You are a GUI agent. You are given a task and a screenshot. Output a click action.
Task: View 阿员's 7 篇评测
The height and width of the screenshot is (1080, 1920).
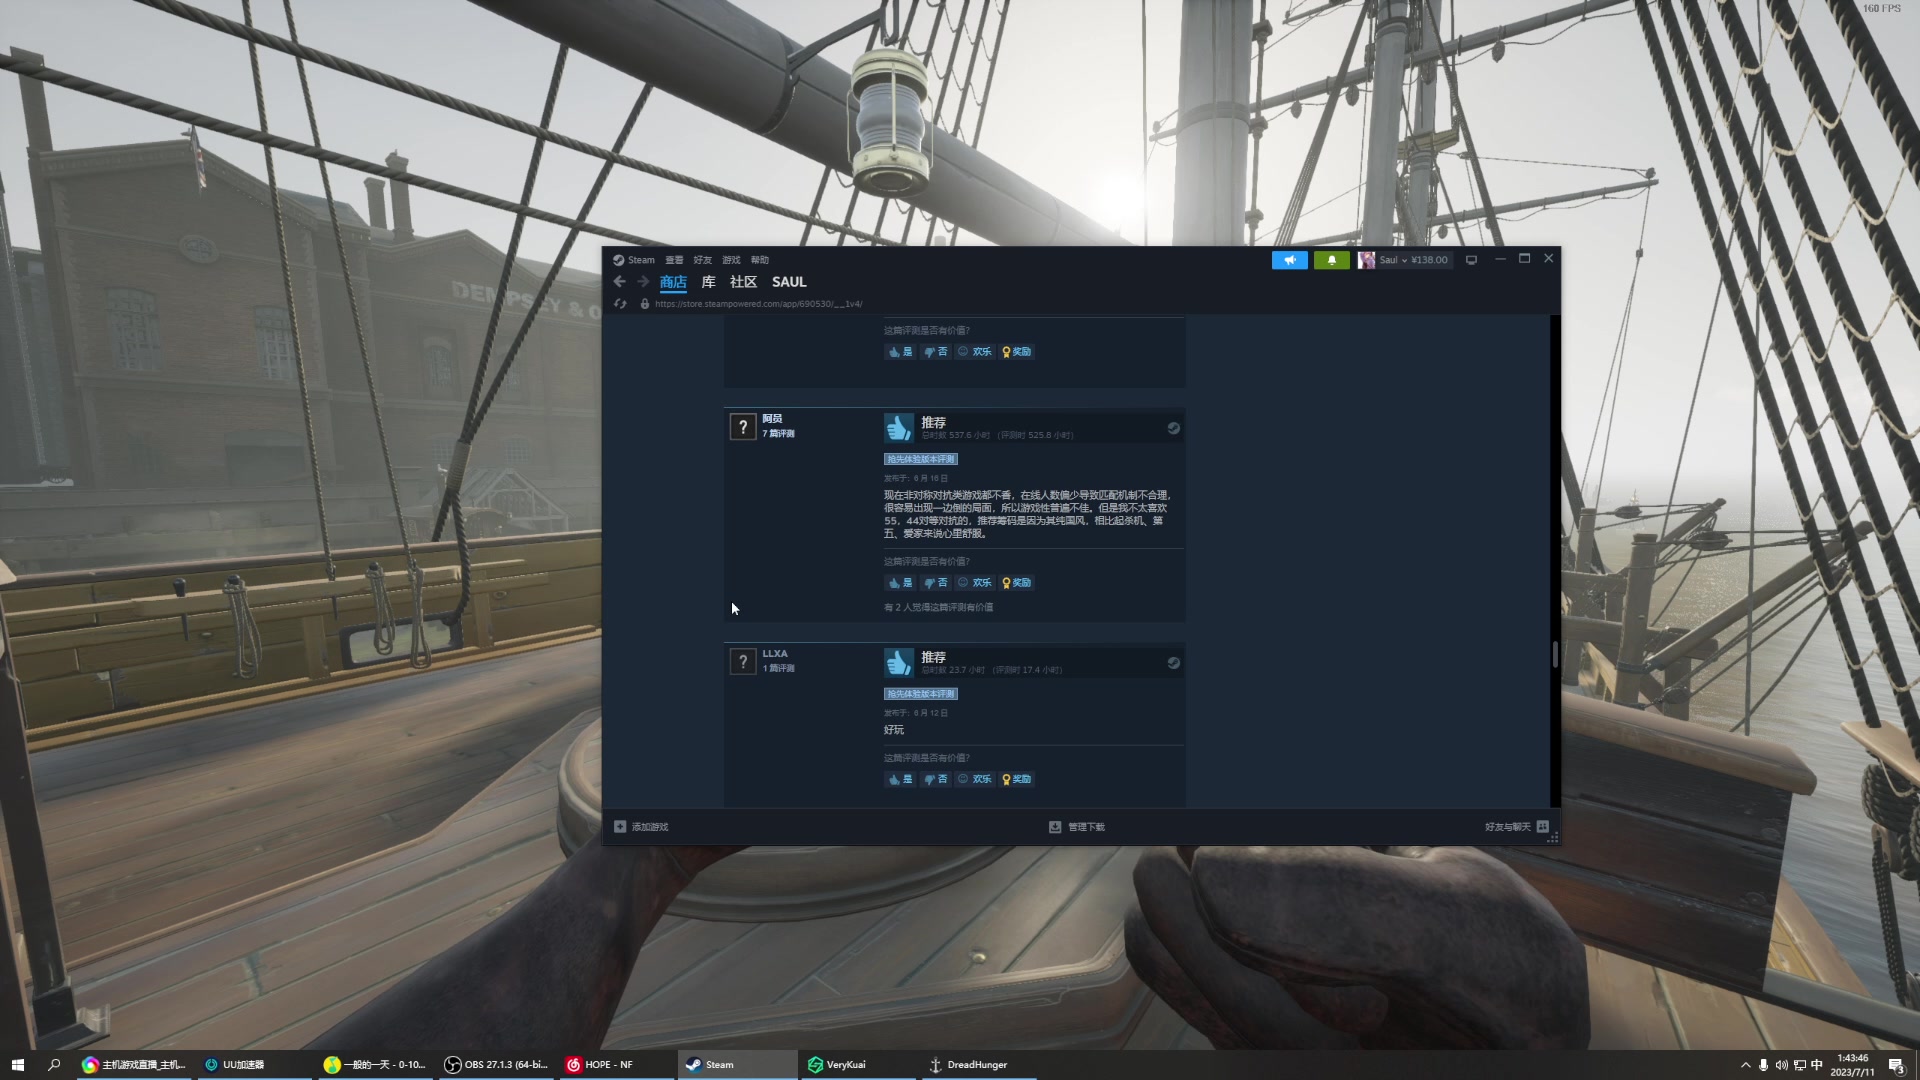pos(778,434)
